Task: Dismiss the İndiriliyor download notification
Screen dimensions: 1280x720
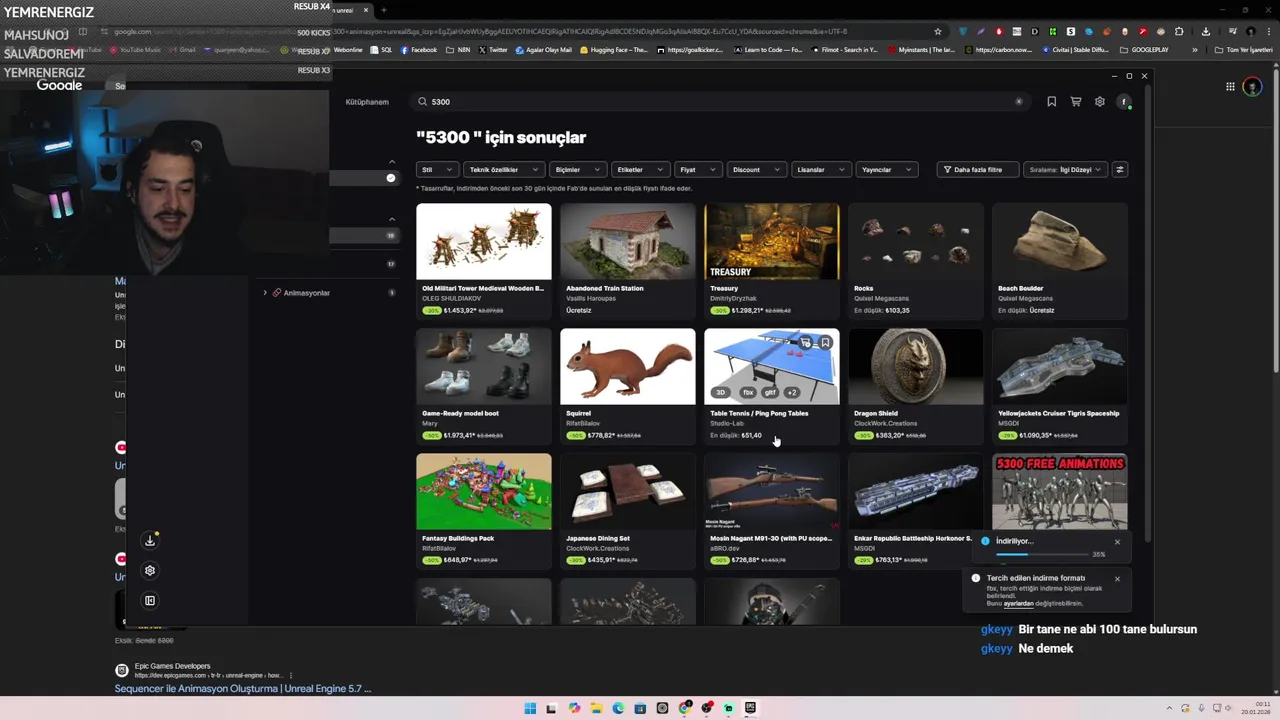Action: 1117,542
